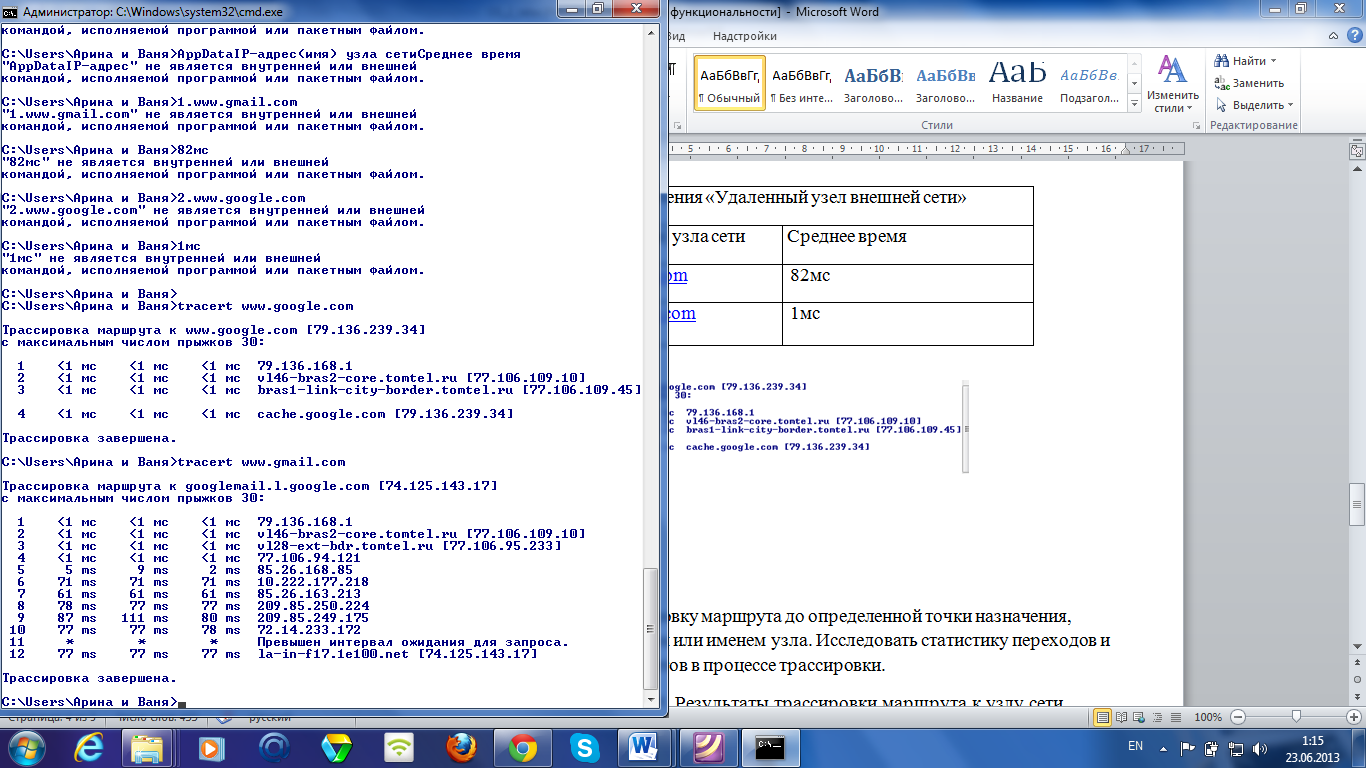
Task: Click the Action Center flag icon
Action: [x=1187, y=747]
